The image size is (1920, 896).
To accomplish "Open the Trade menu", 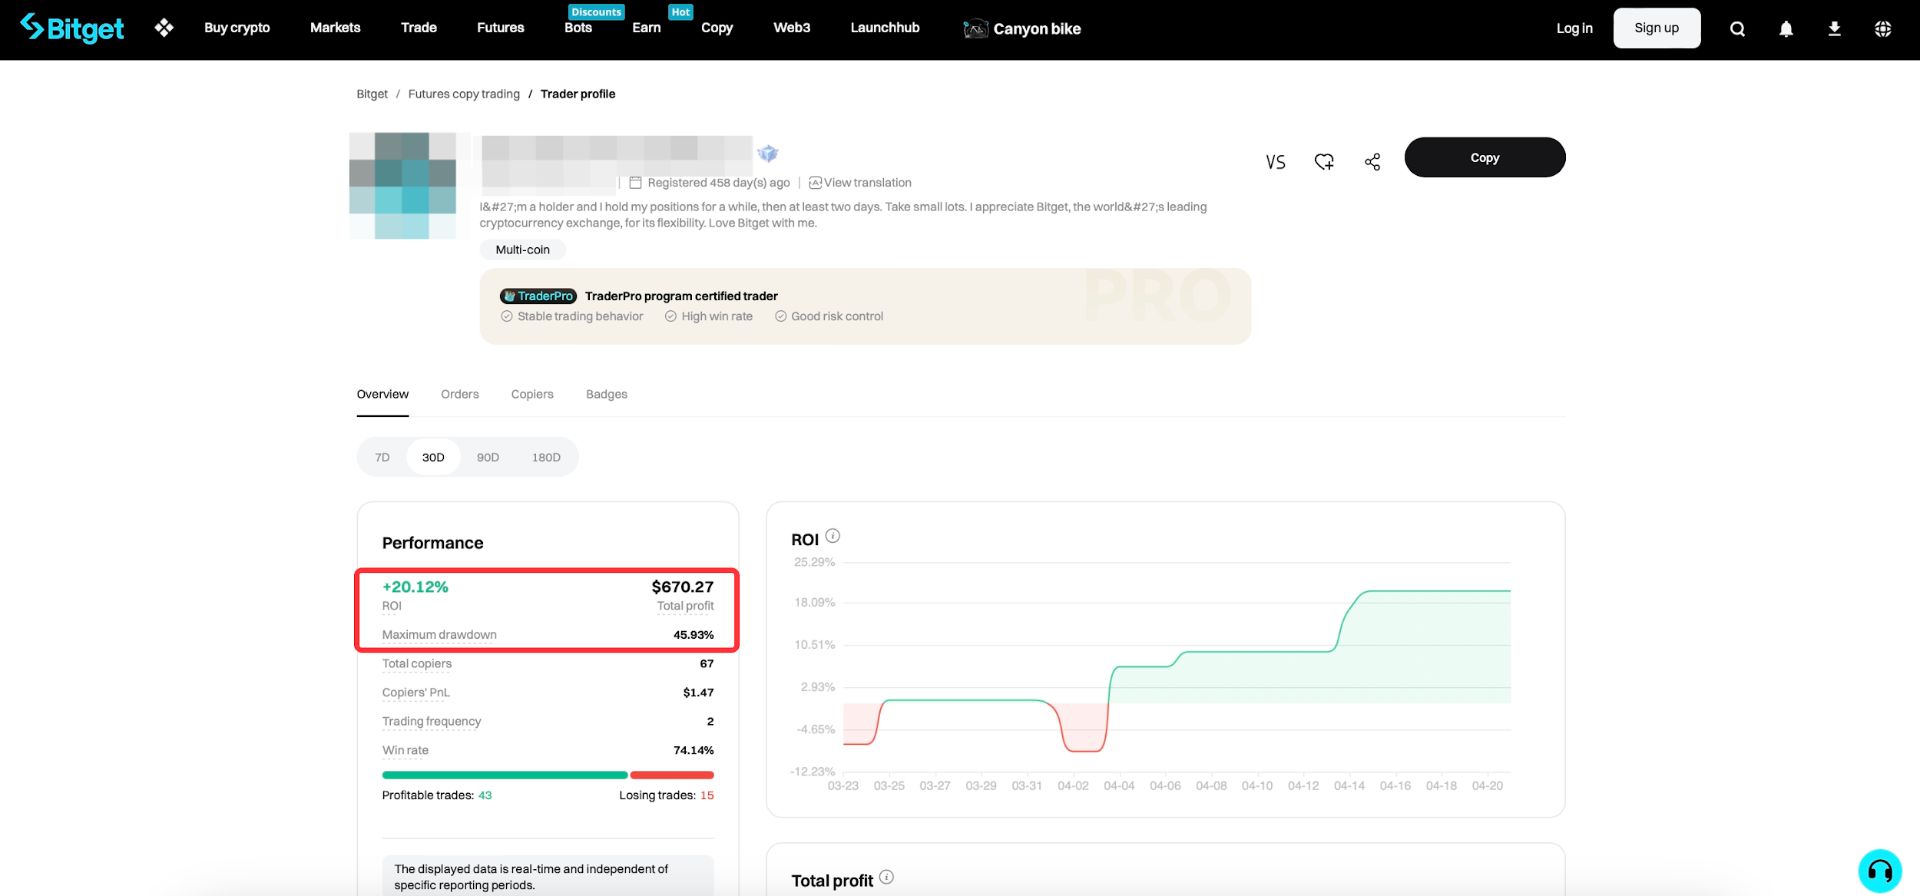I will [x=419, y=28].
